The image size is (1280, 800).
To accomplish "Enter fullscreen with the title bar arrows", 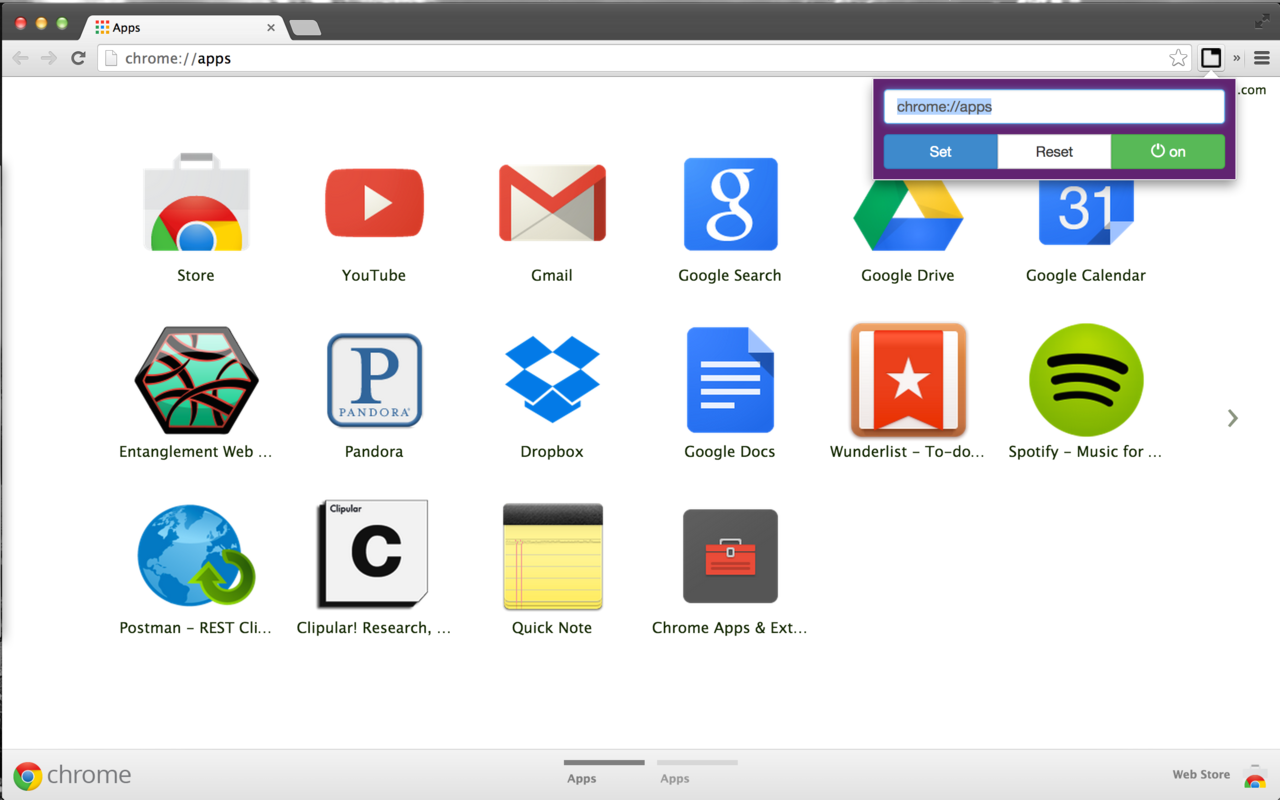I will coord(1261,22).
